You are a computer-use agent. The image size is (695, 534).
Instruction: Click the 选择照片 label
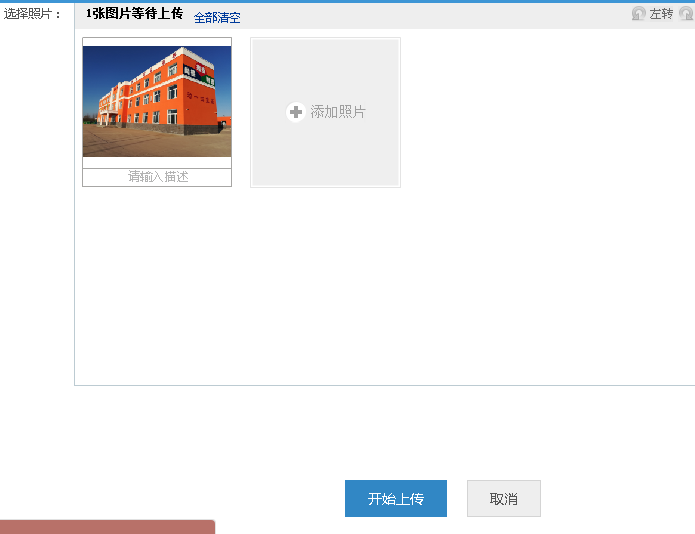point(32,14)
